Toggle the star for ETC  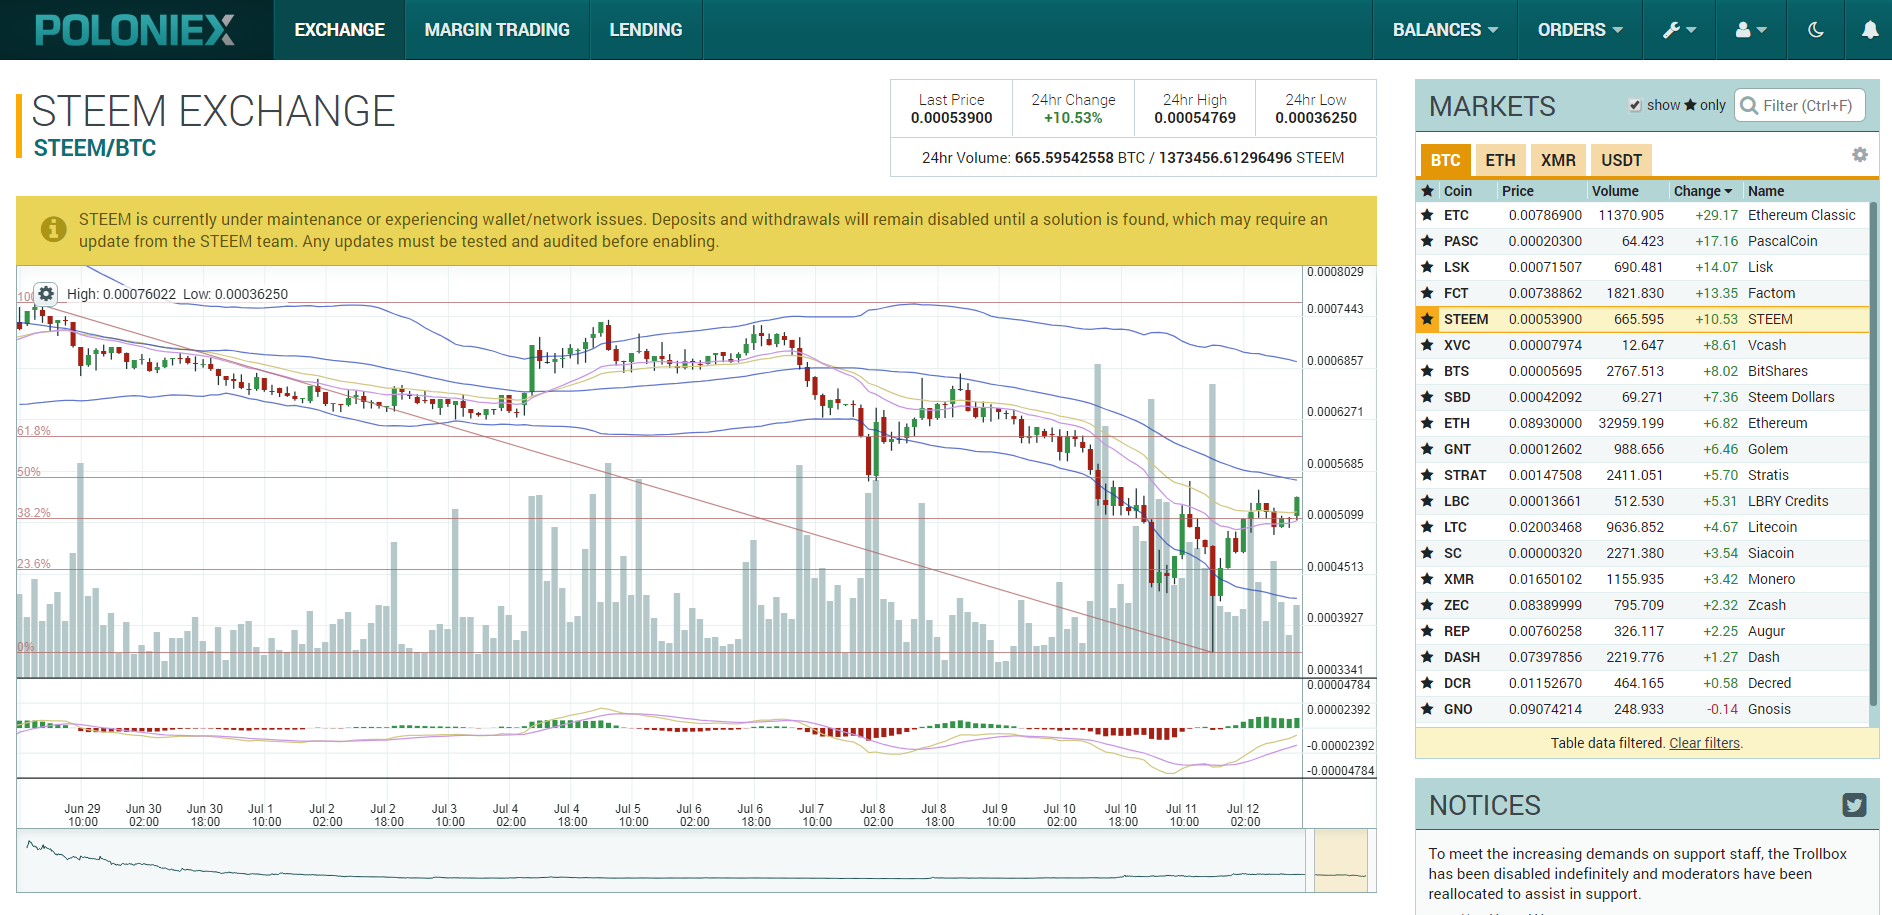pyautogui.click(x=1428, y=215)
